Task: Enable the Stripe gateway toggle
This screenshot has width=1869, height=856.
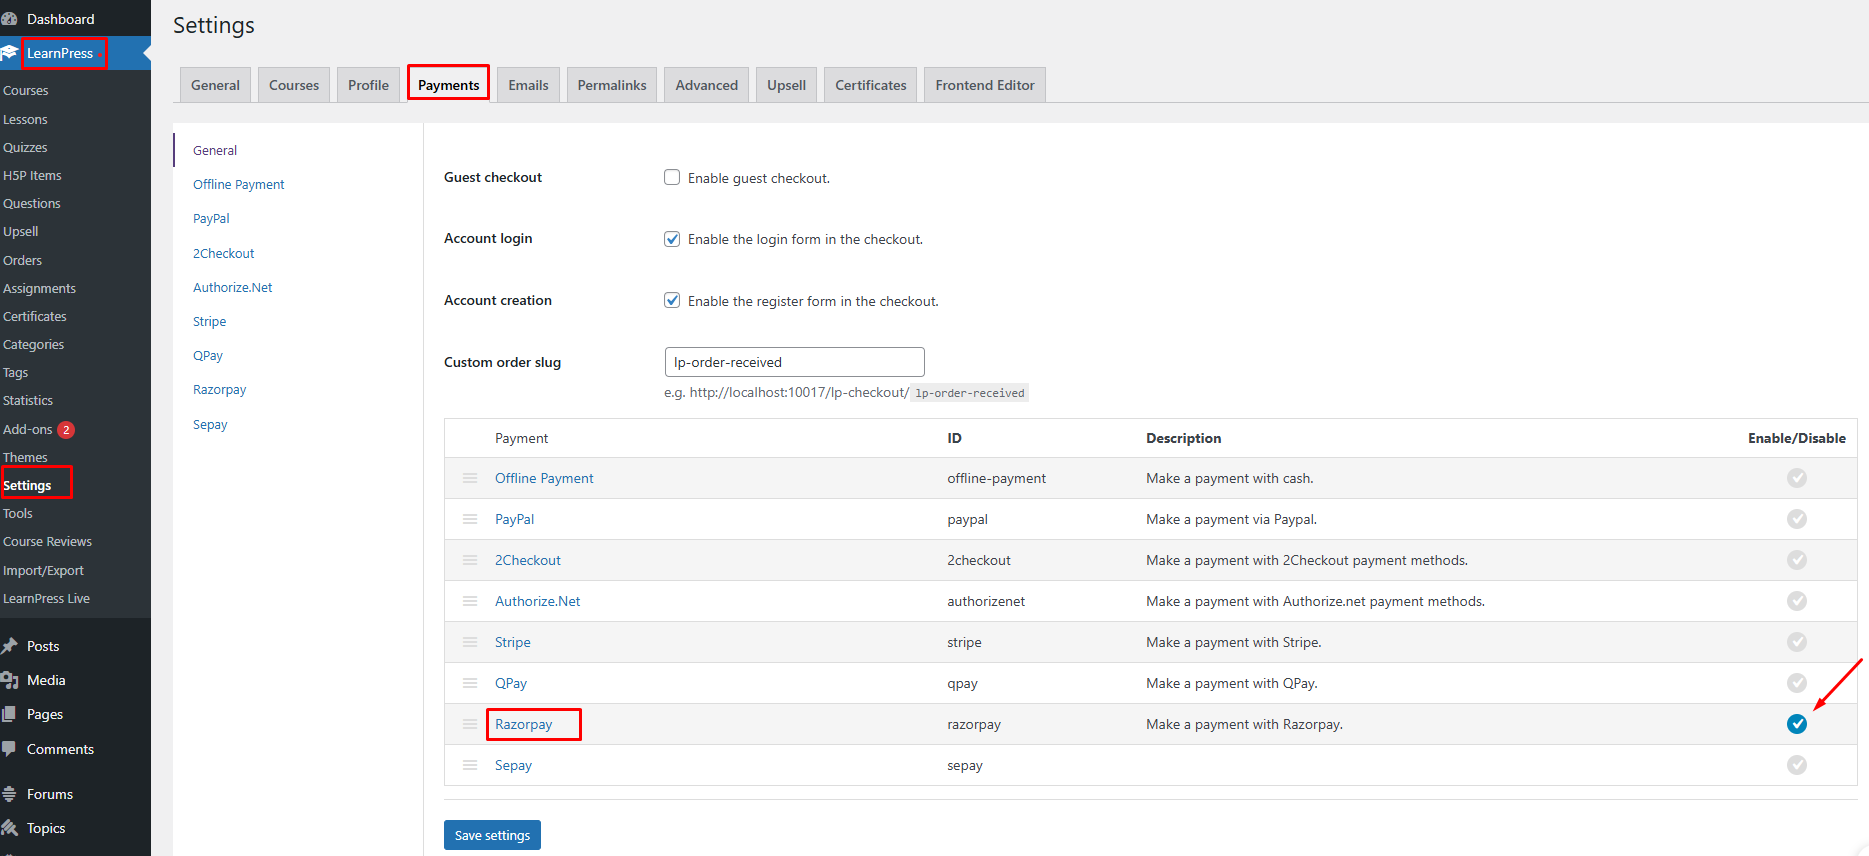Action: [x=1797, y=642]
